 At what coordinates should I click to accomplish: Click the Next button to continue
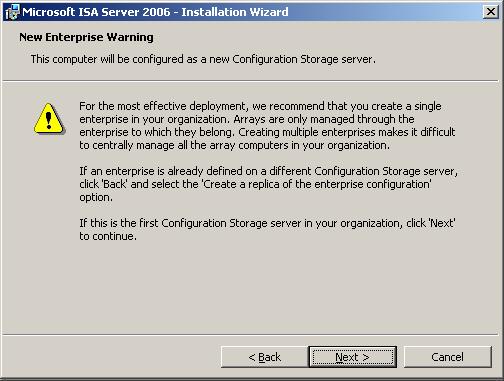coord(353,357)
